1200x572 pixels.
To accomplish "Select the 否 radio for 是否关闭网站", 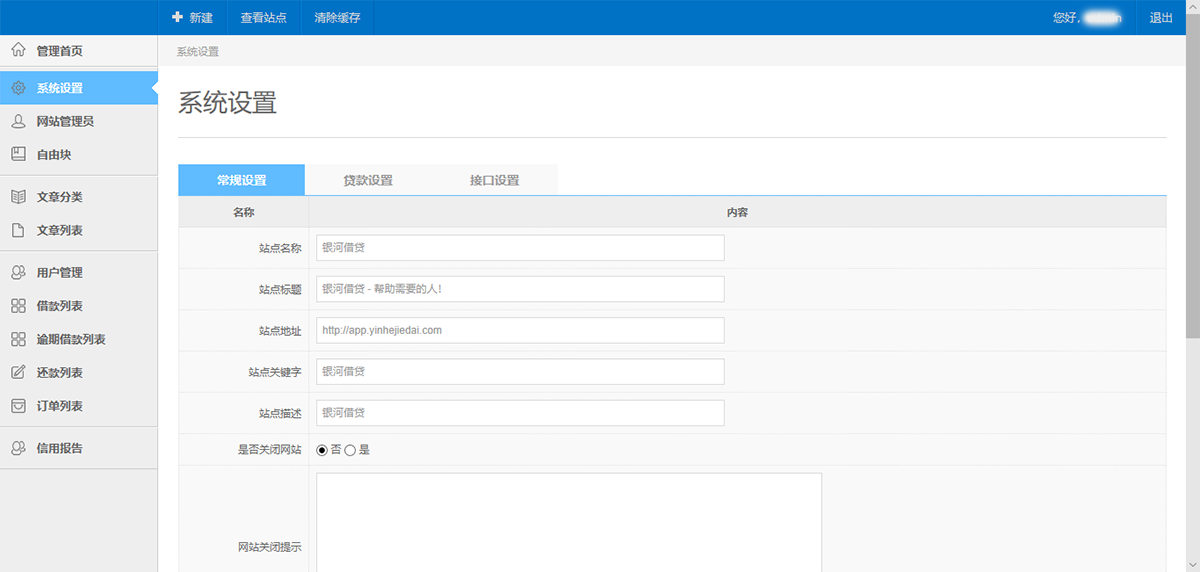I will (322, 450).
